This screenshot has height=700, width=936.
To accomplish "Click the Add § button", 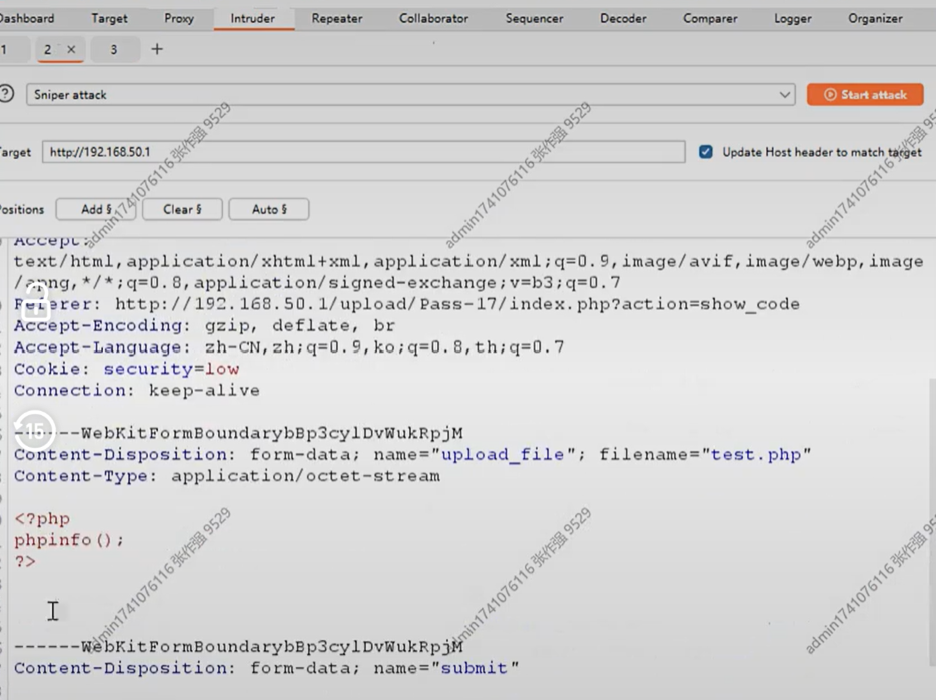I will pos(96,209).
